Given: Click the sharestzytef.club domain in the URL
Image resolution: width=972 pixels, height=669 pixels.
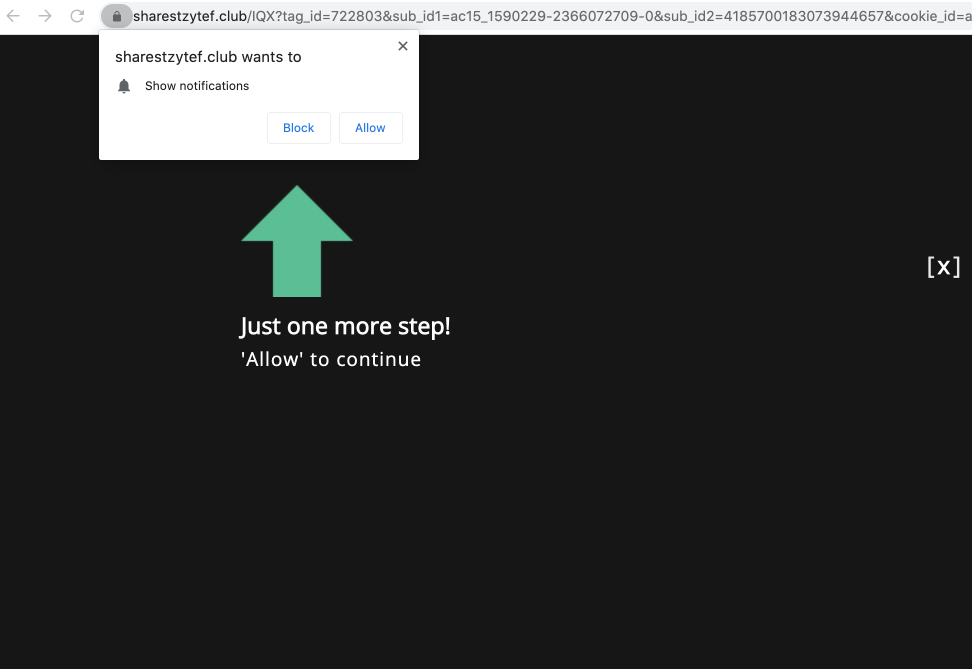Looking at the screenshot, I should 190,16.
